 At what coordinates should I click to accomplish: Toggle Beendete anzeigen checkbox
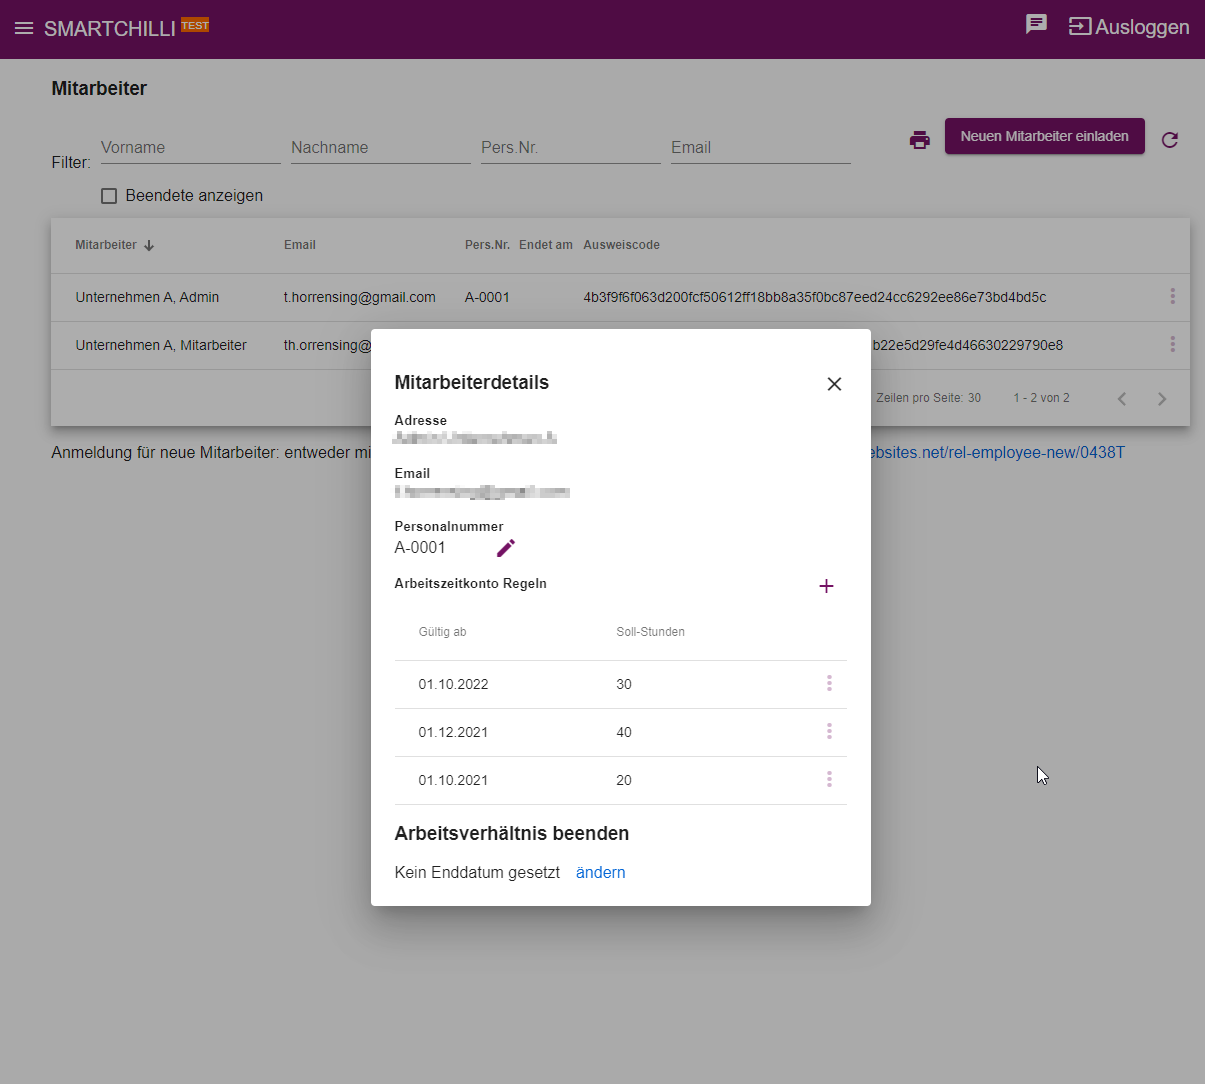pyautogui.click(x=109, y=196)
